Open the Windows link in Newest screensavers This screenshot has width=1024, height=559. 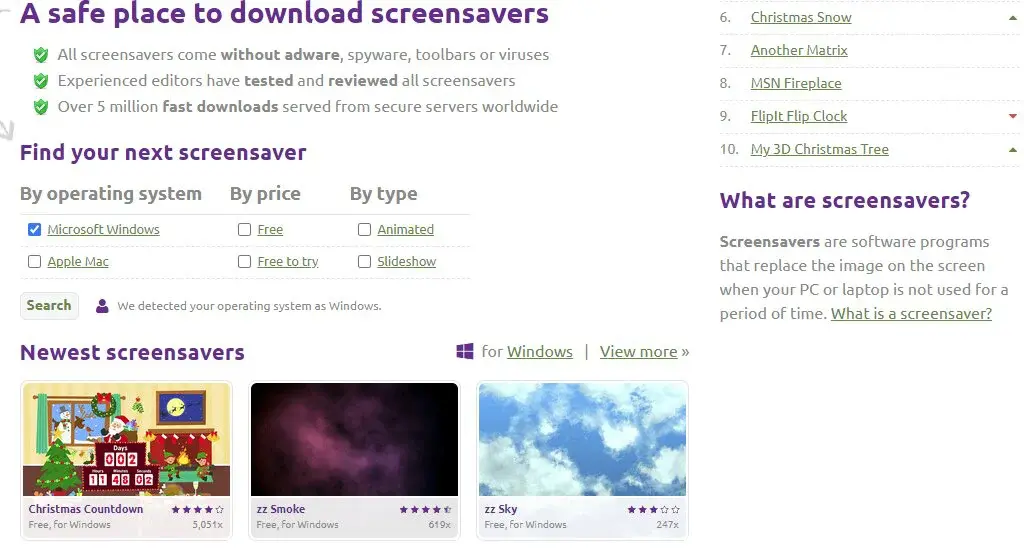539,351
